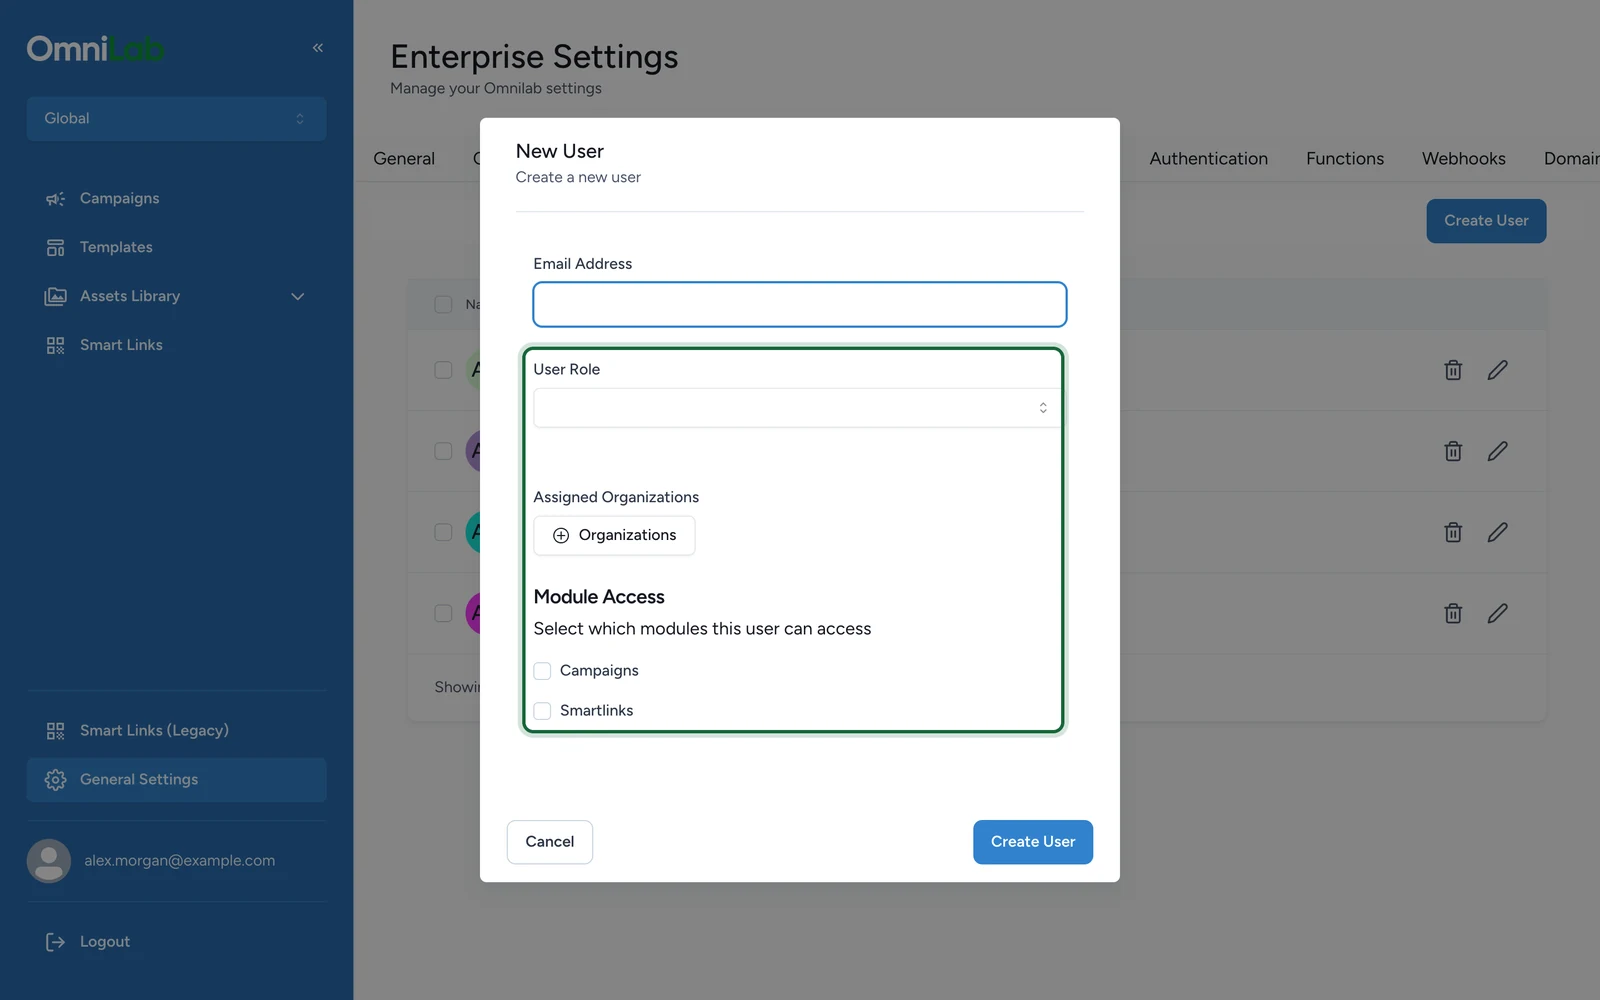Tick the Smartlinks module access checkbox
Viewport: 1600px width, 1000px height.
click(542, 711)
